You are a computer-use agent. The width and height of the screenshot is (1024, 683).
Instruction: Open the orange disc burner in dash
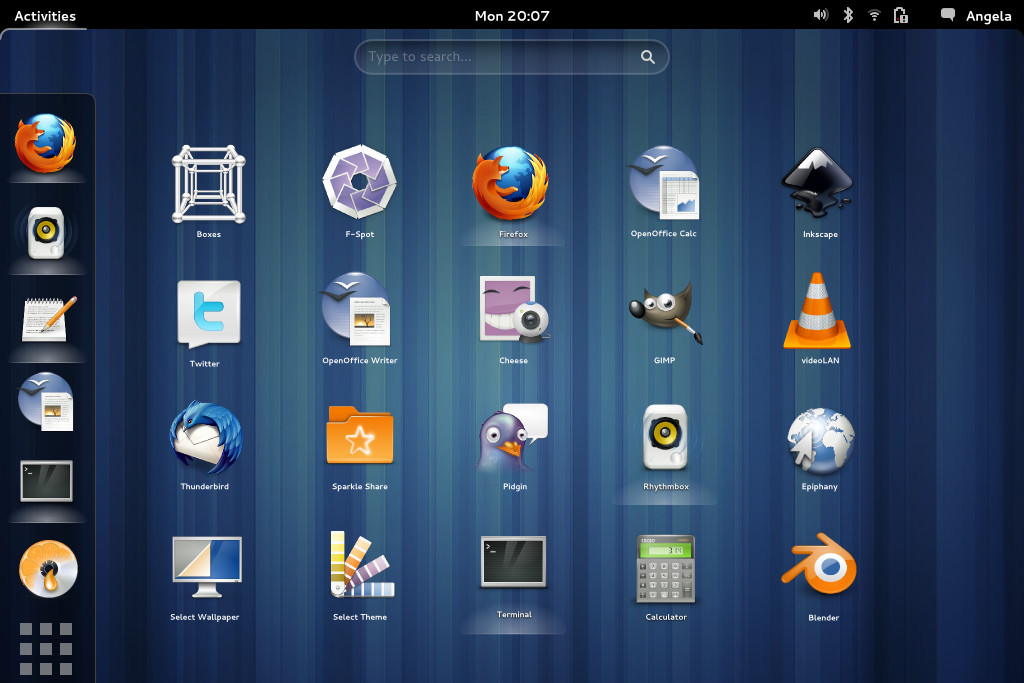[x=48, y=568]
